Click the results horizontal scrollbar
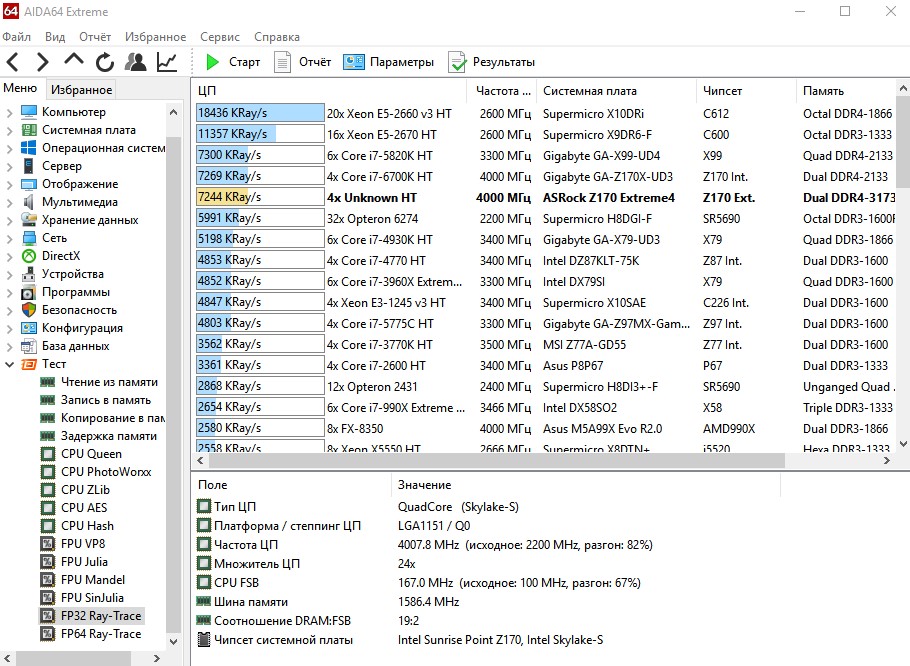Viewport: 910px width, 666px height. point(497,461)
